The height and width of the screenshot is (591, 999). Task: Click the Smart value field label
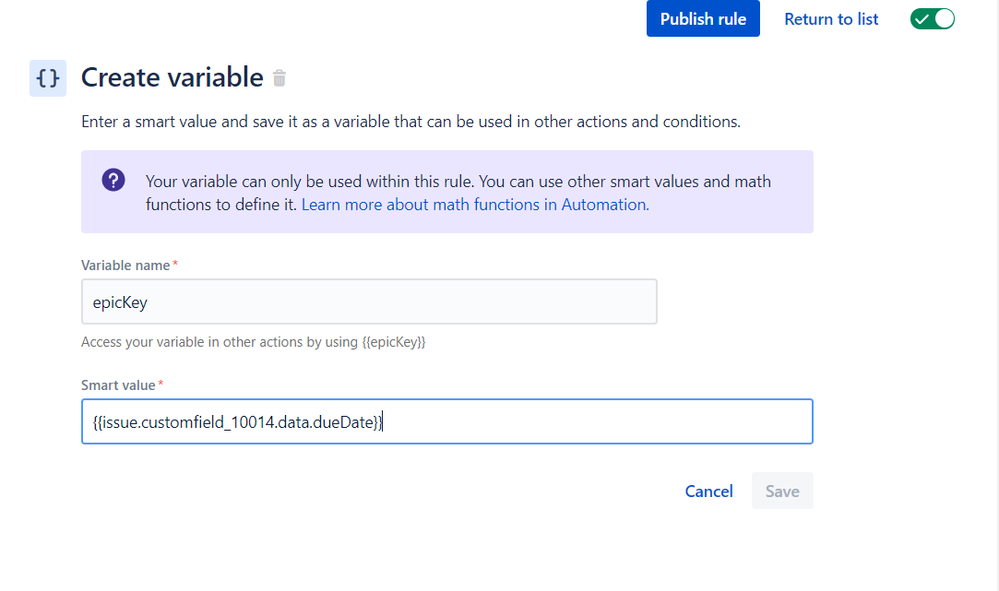(118, 385)
